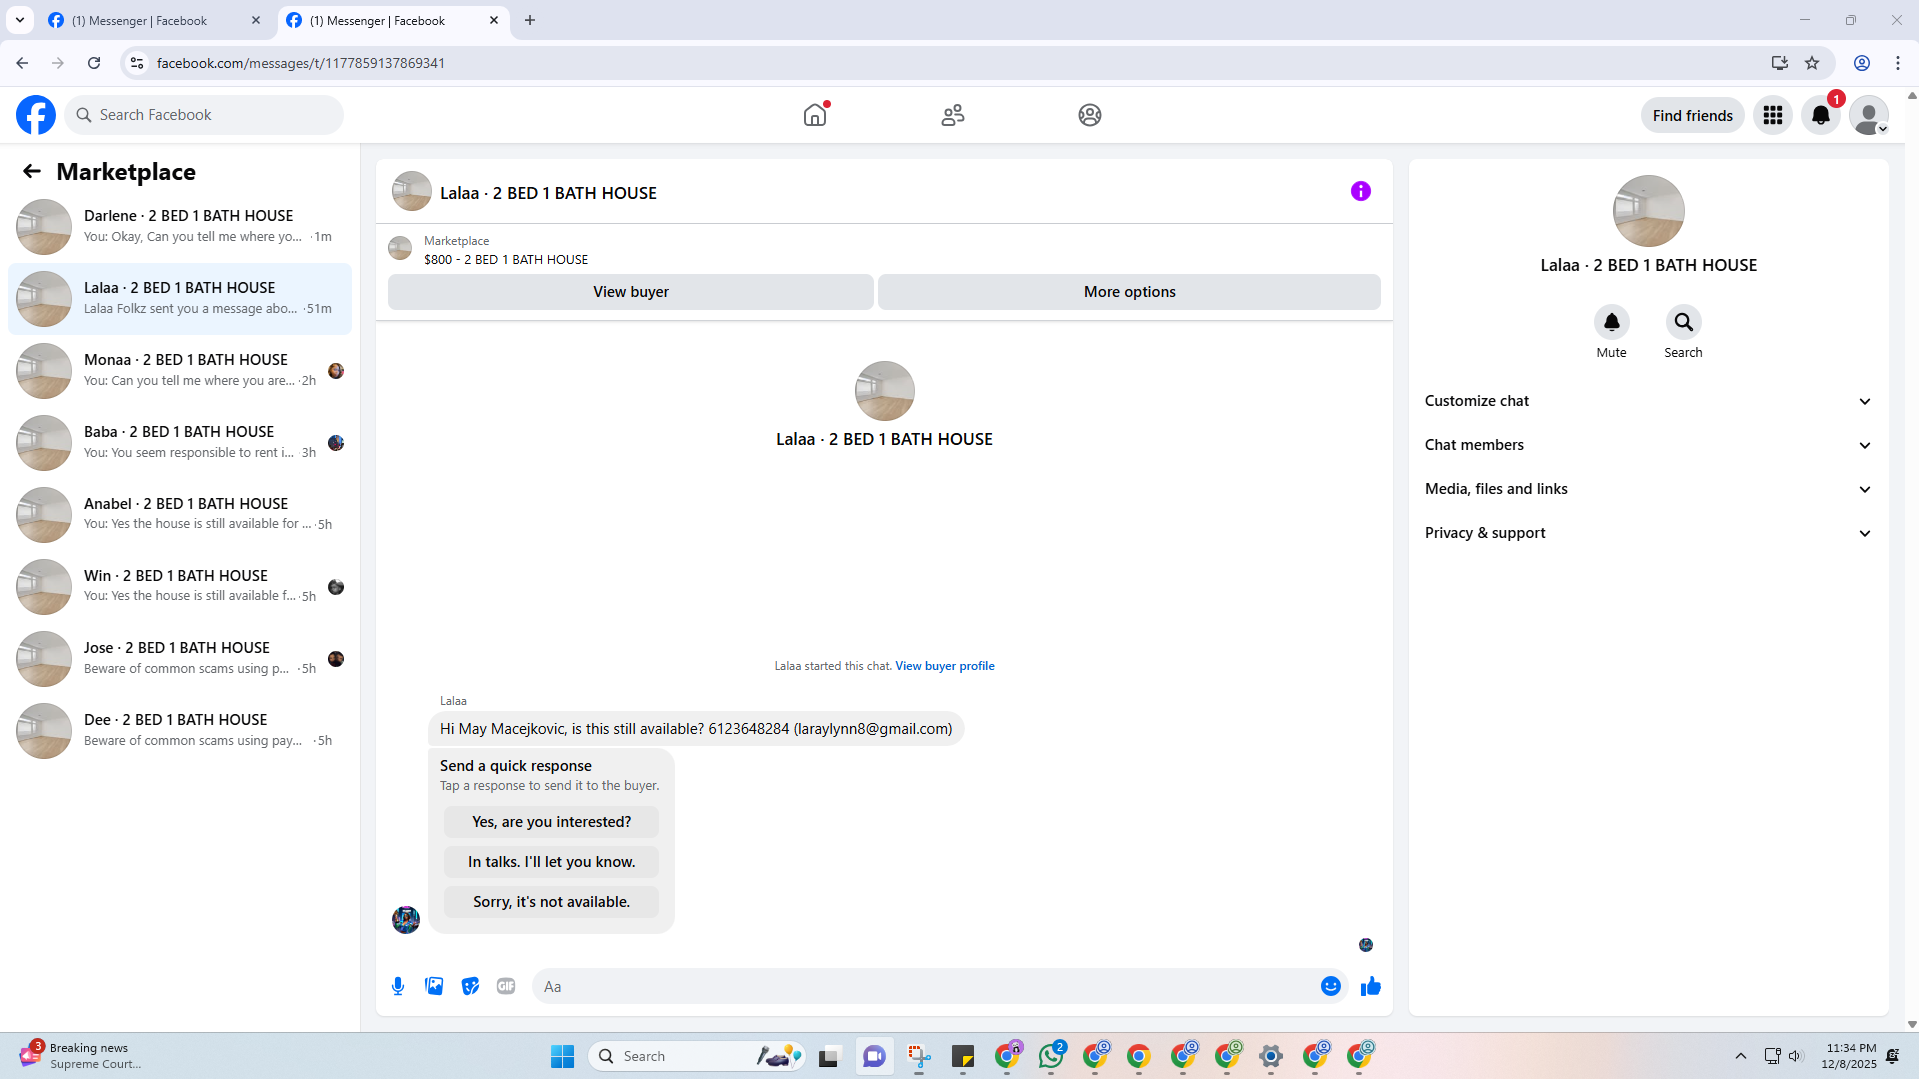The width and height of the screenshot is (1919, 1079).
Task: Open Baba's chat in the list
Action: 180,443
